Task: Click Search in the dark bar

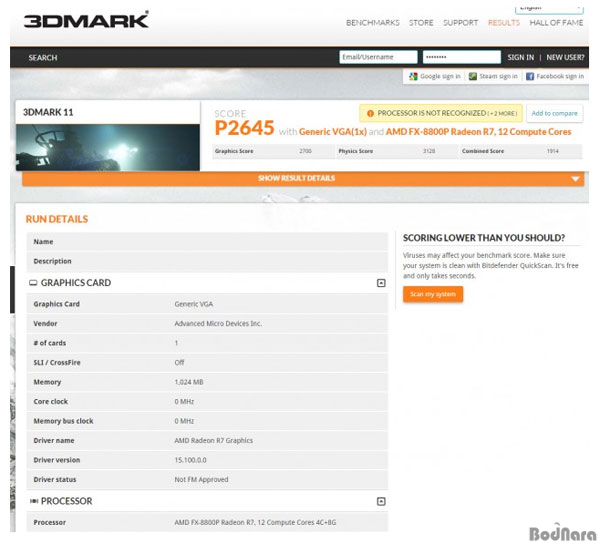Action: point(43,58)
